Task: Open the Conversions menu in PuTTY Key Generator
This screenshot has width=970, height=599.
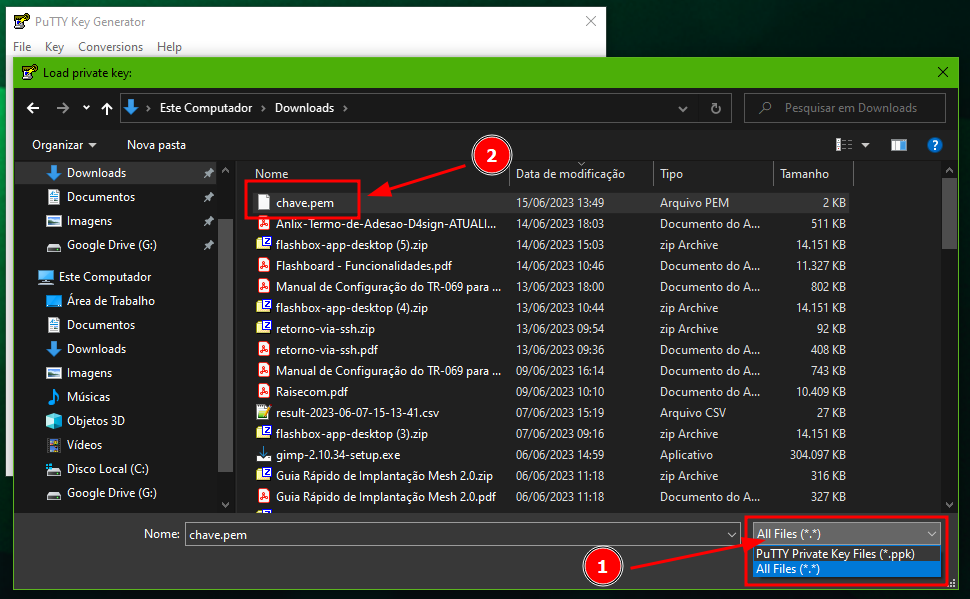Action: tap(110, 47)
